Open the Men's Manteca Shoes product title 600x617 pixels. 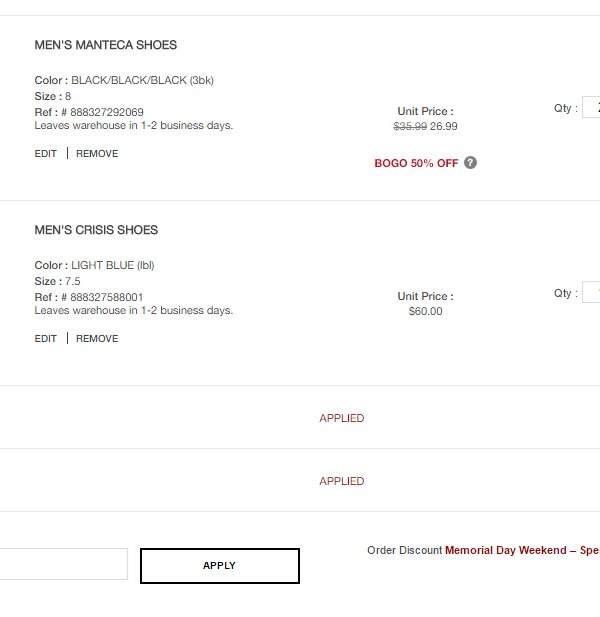coord(105,45)
